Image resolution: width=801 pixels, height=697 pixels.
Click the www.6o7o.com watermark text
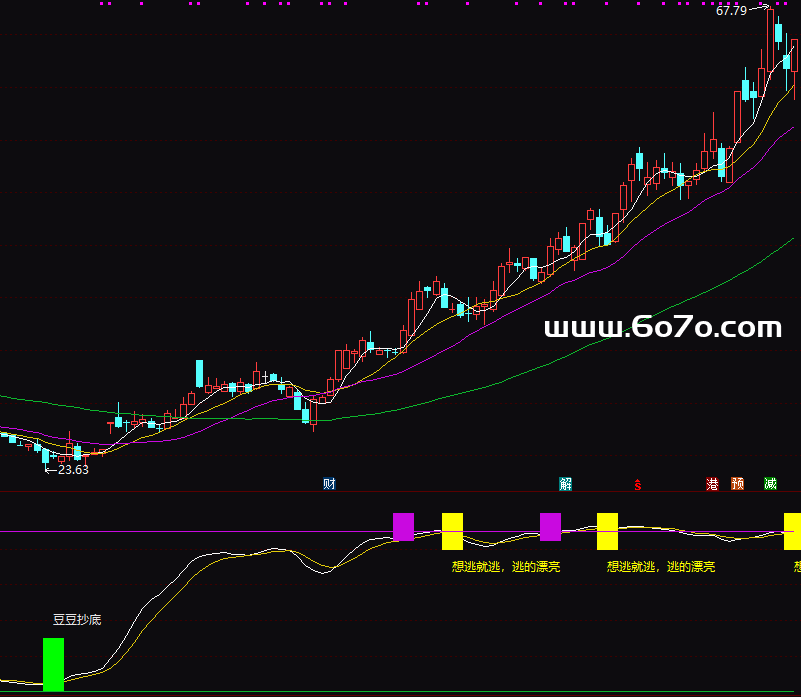[x=662, y=327]
